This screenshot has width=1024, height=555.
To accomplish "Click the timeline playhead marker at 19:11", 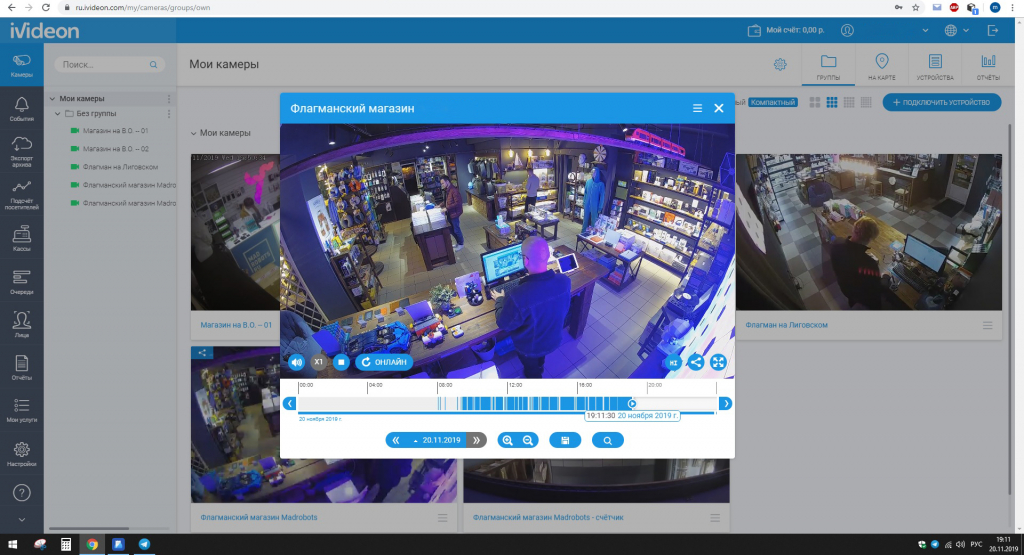I will pos(632,403).
